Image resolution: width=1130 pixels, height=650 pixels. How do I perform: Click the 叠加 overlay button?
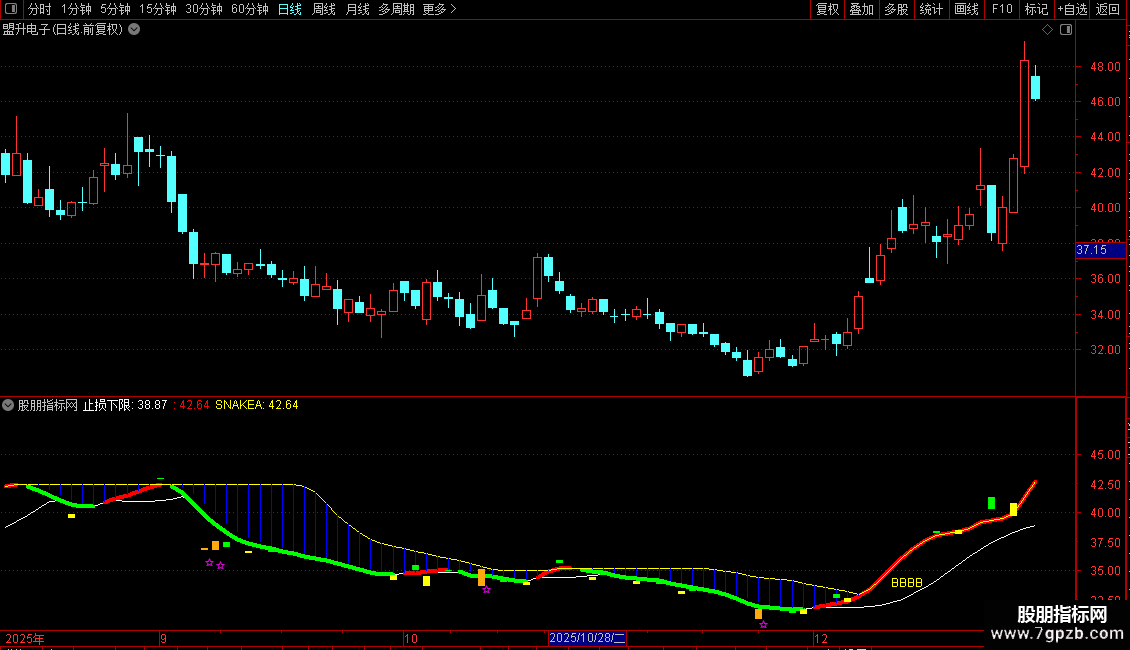coord(861,9)
